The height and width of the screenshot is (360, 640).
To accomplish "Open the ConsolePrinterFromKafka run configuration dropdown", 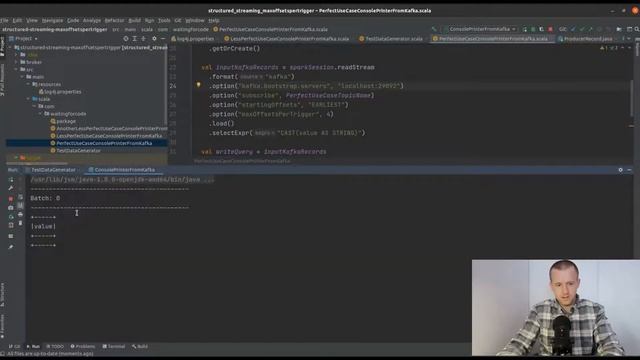I will 482,29.
